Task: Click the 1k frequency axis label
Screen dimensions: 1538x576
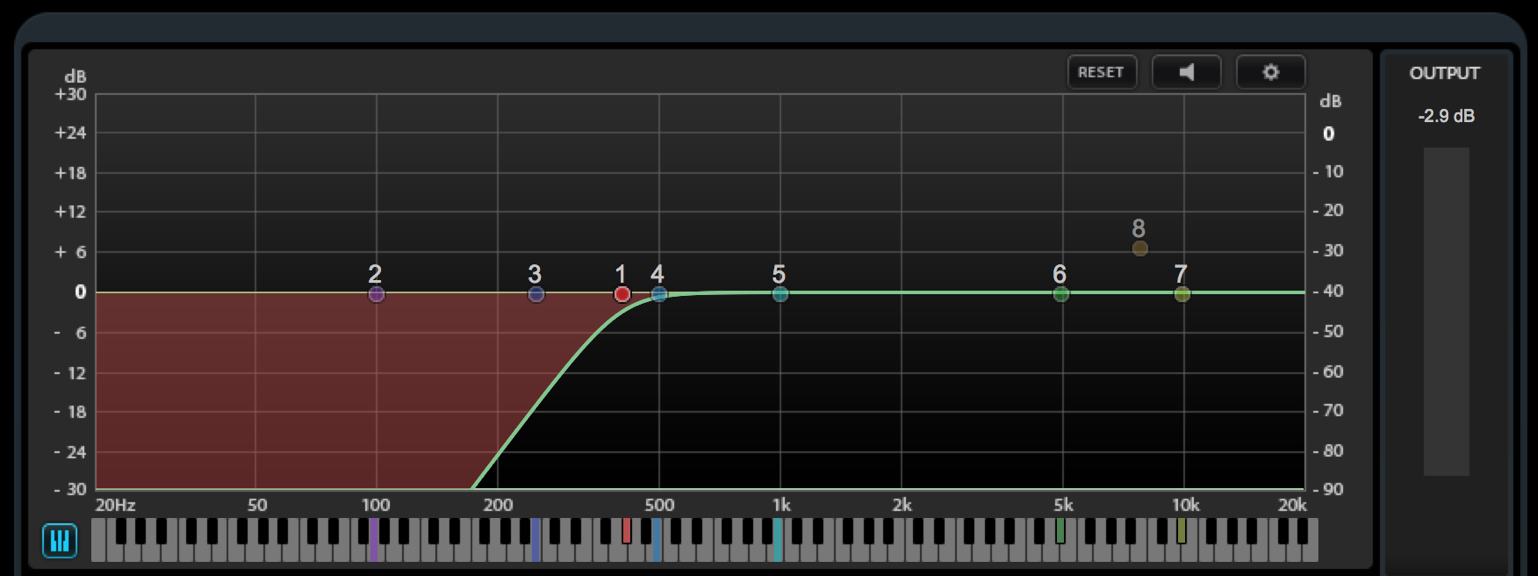Action: pos(781,505)
